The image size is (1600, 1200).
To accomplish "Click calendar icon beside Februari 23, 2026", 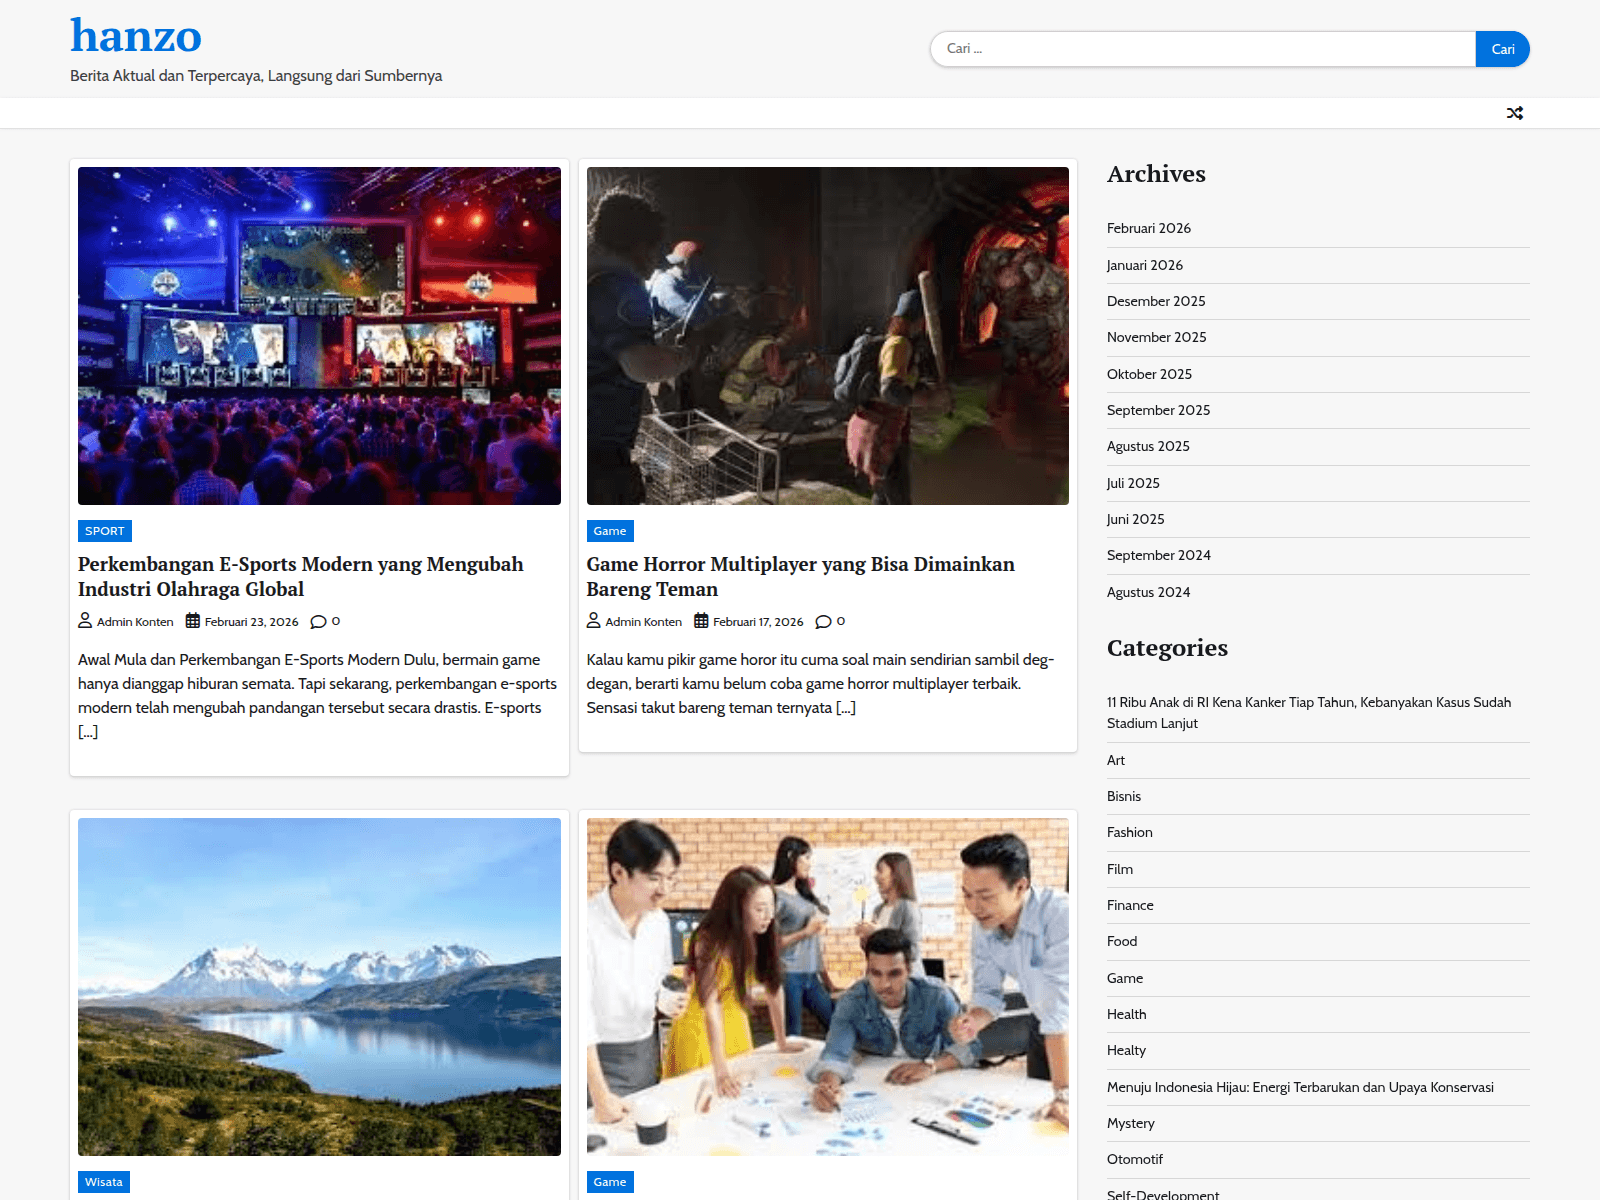I will (193, 621).
